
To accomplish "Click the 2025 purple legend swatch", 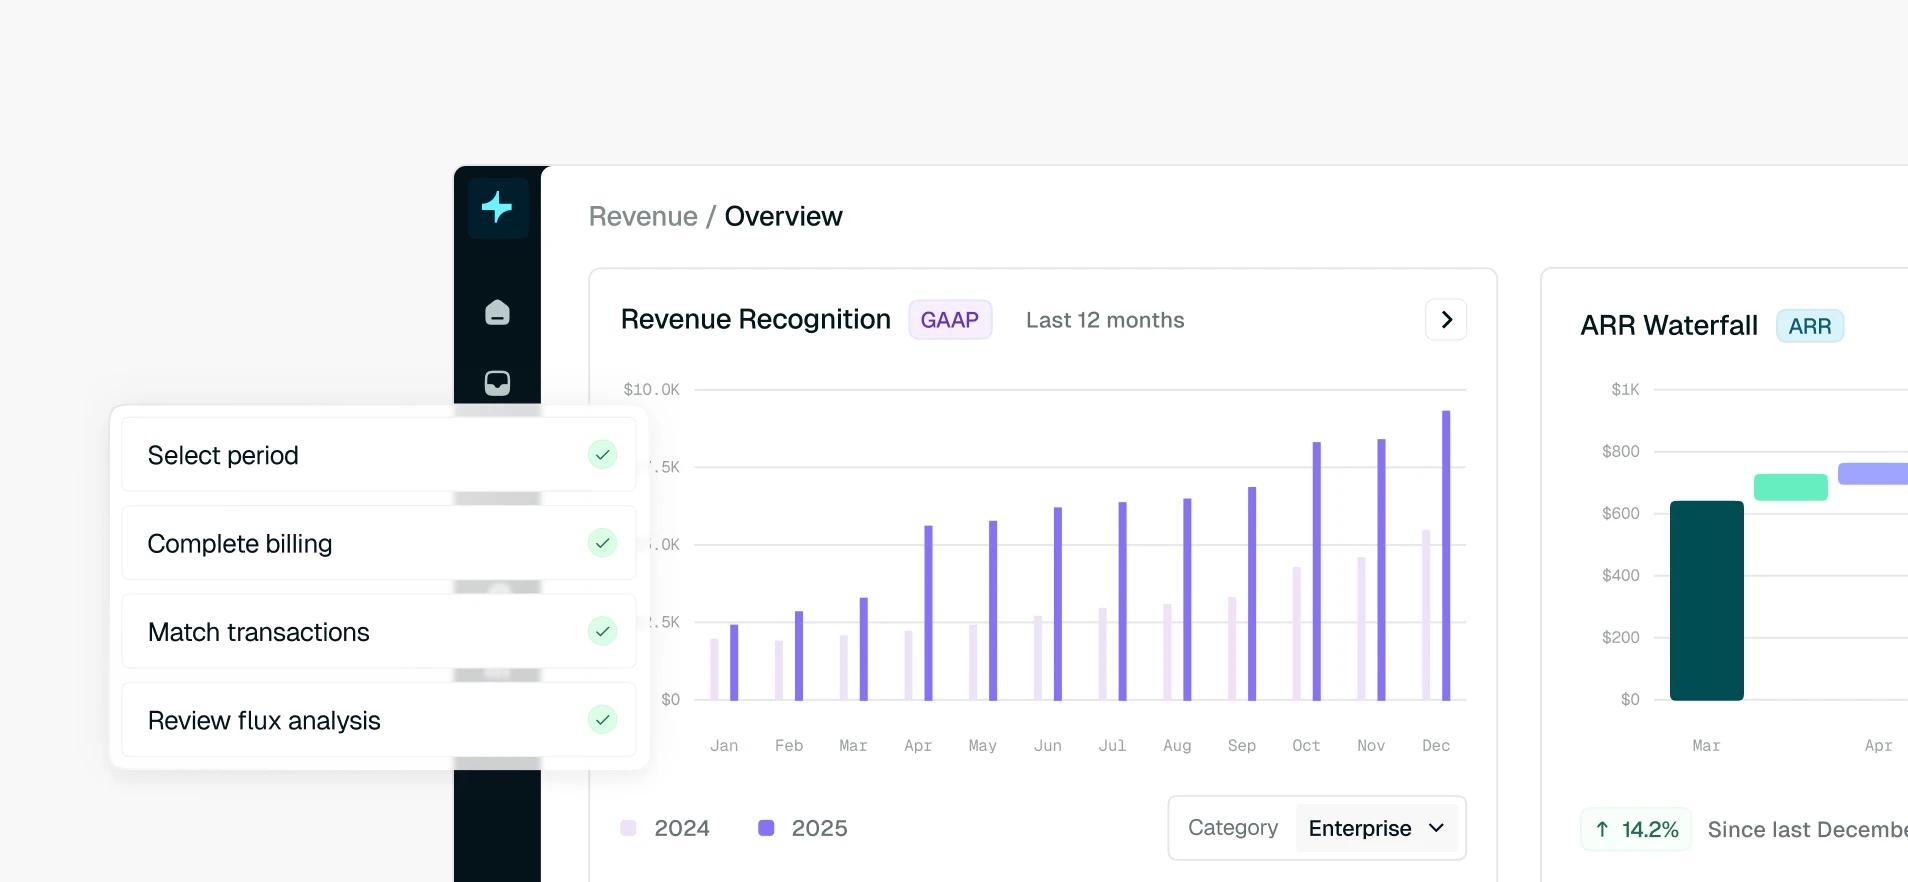I will [766, 828].
